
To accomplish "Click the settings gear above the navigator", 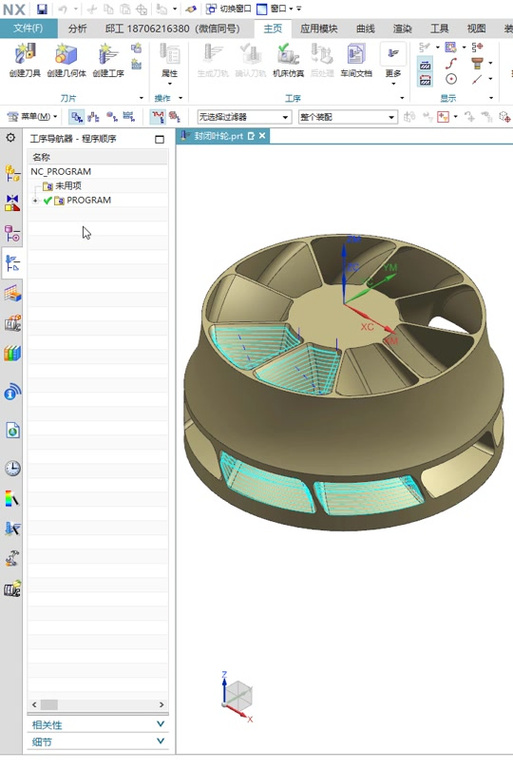I will 10,138.
